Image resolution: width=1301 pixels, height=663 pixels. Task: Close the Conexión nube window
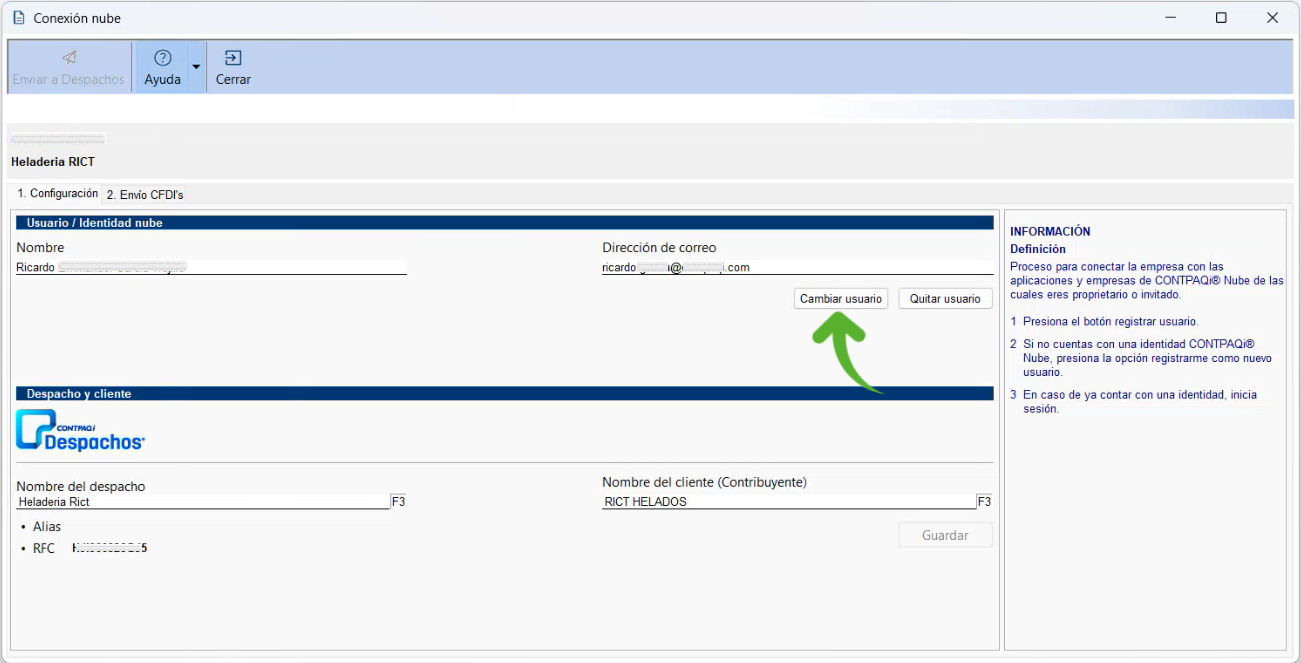click(x=1272, y=18)
